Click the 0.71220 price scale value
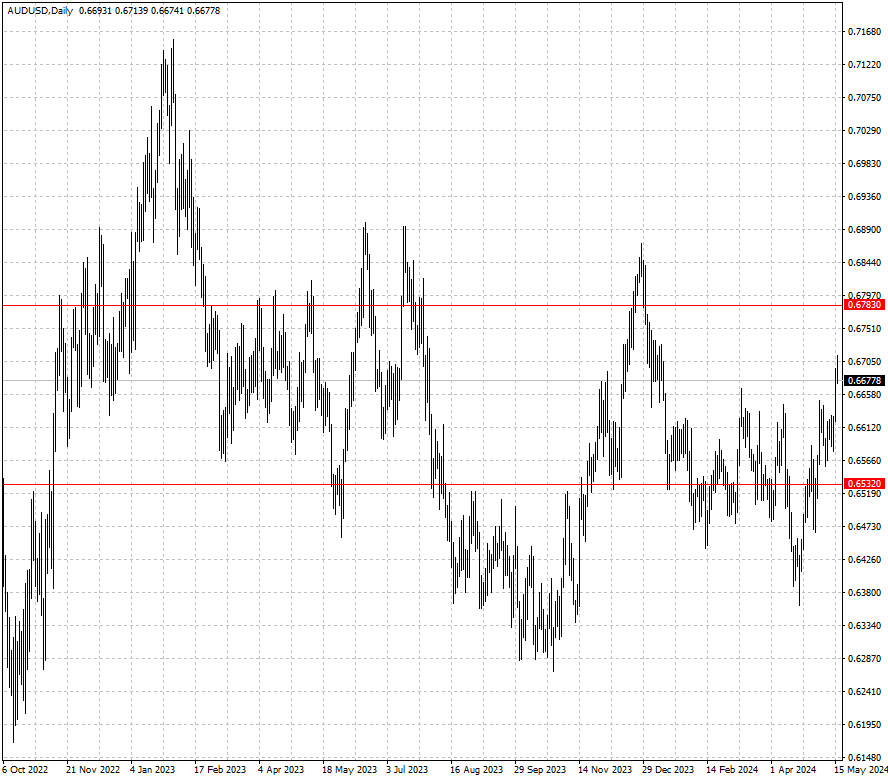 [x=864, y=65]
